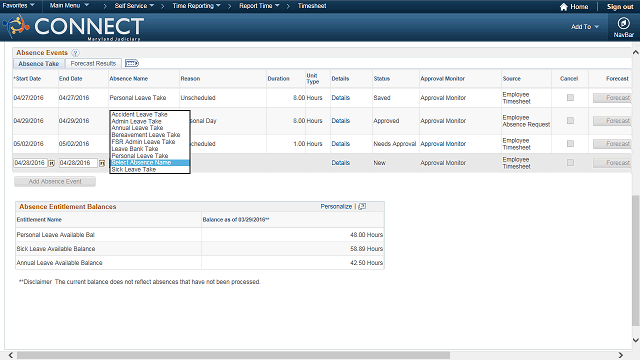Click the scroll left arrow
The height and width of the screenshot is (360, 640).
point(11,355)
